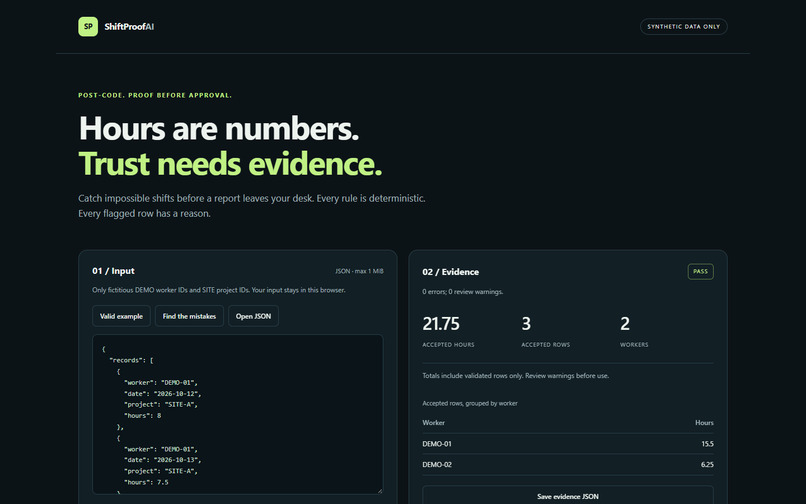Select the 3 accepted rows value

[x=526, y=323]
